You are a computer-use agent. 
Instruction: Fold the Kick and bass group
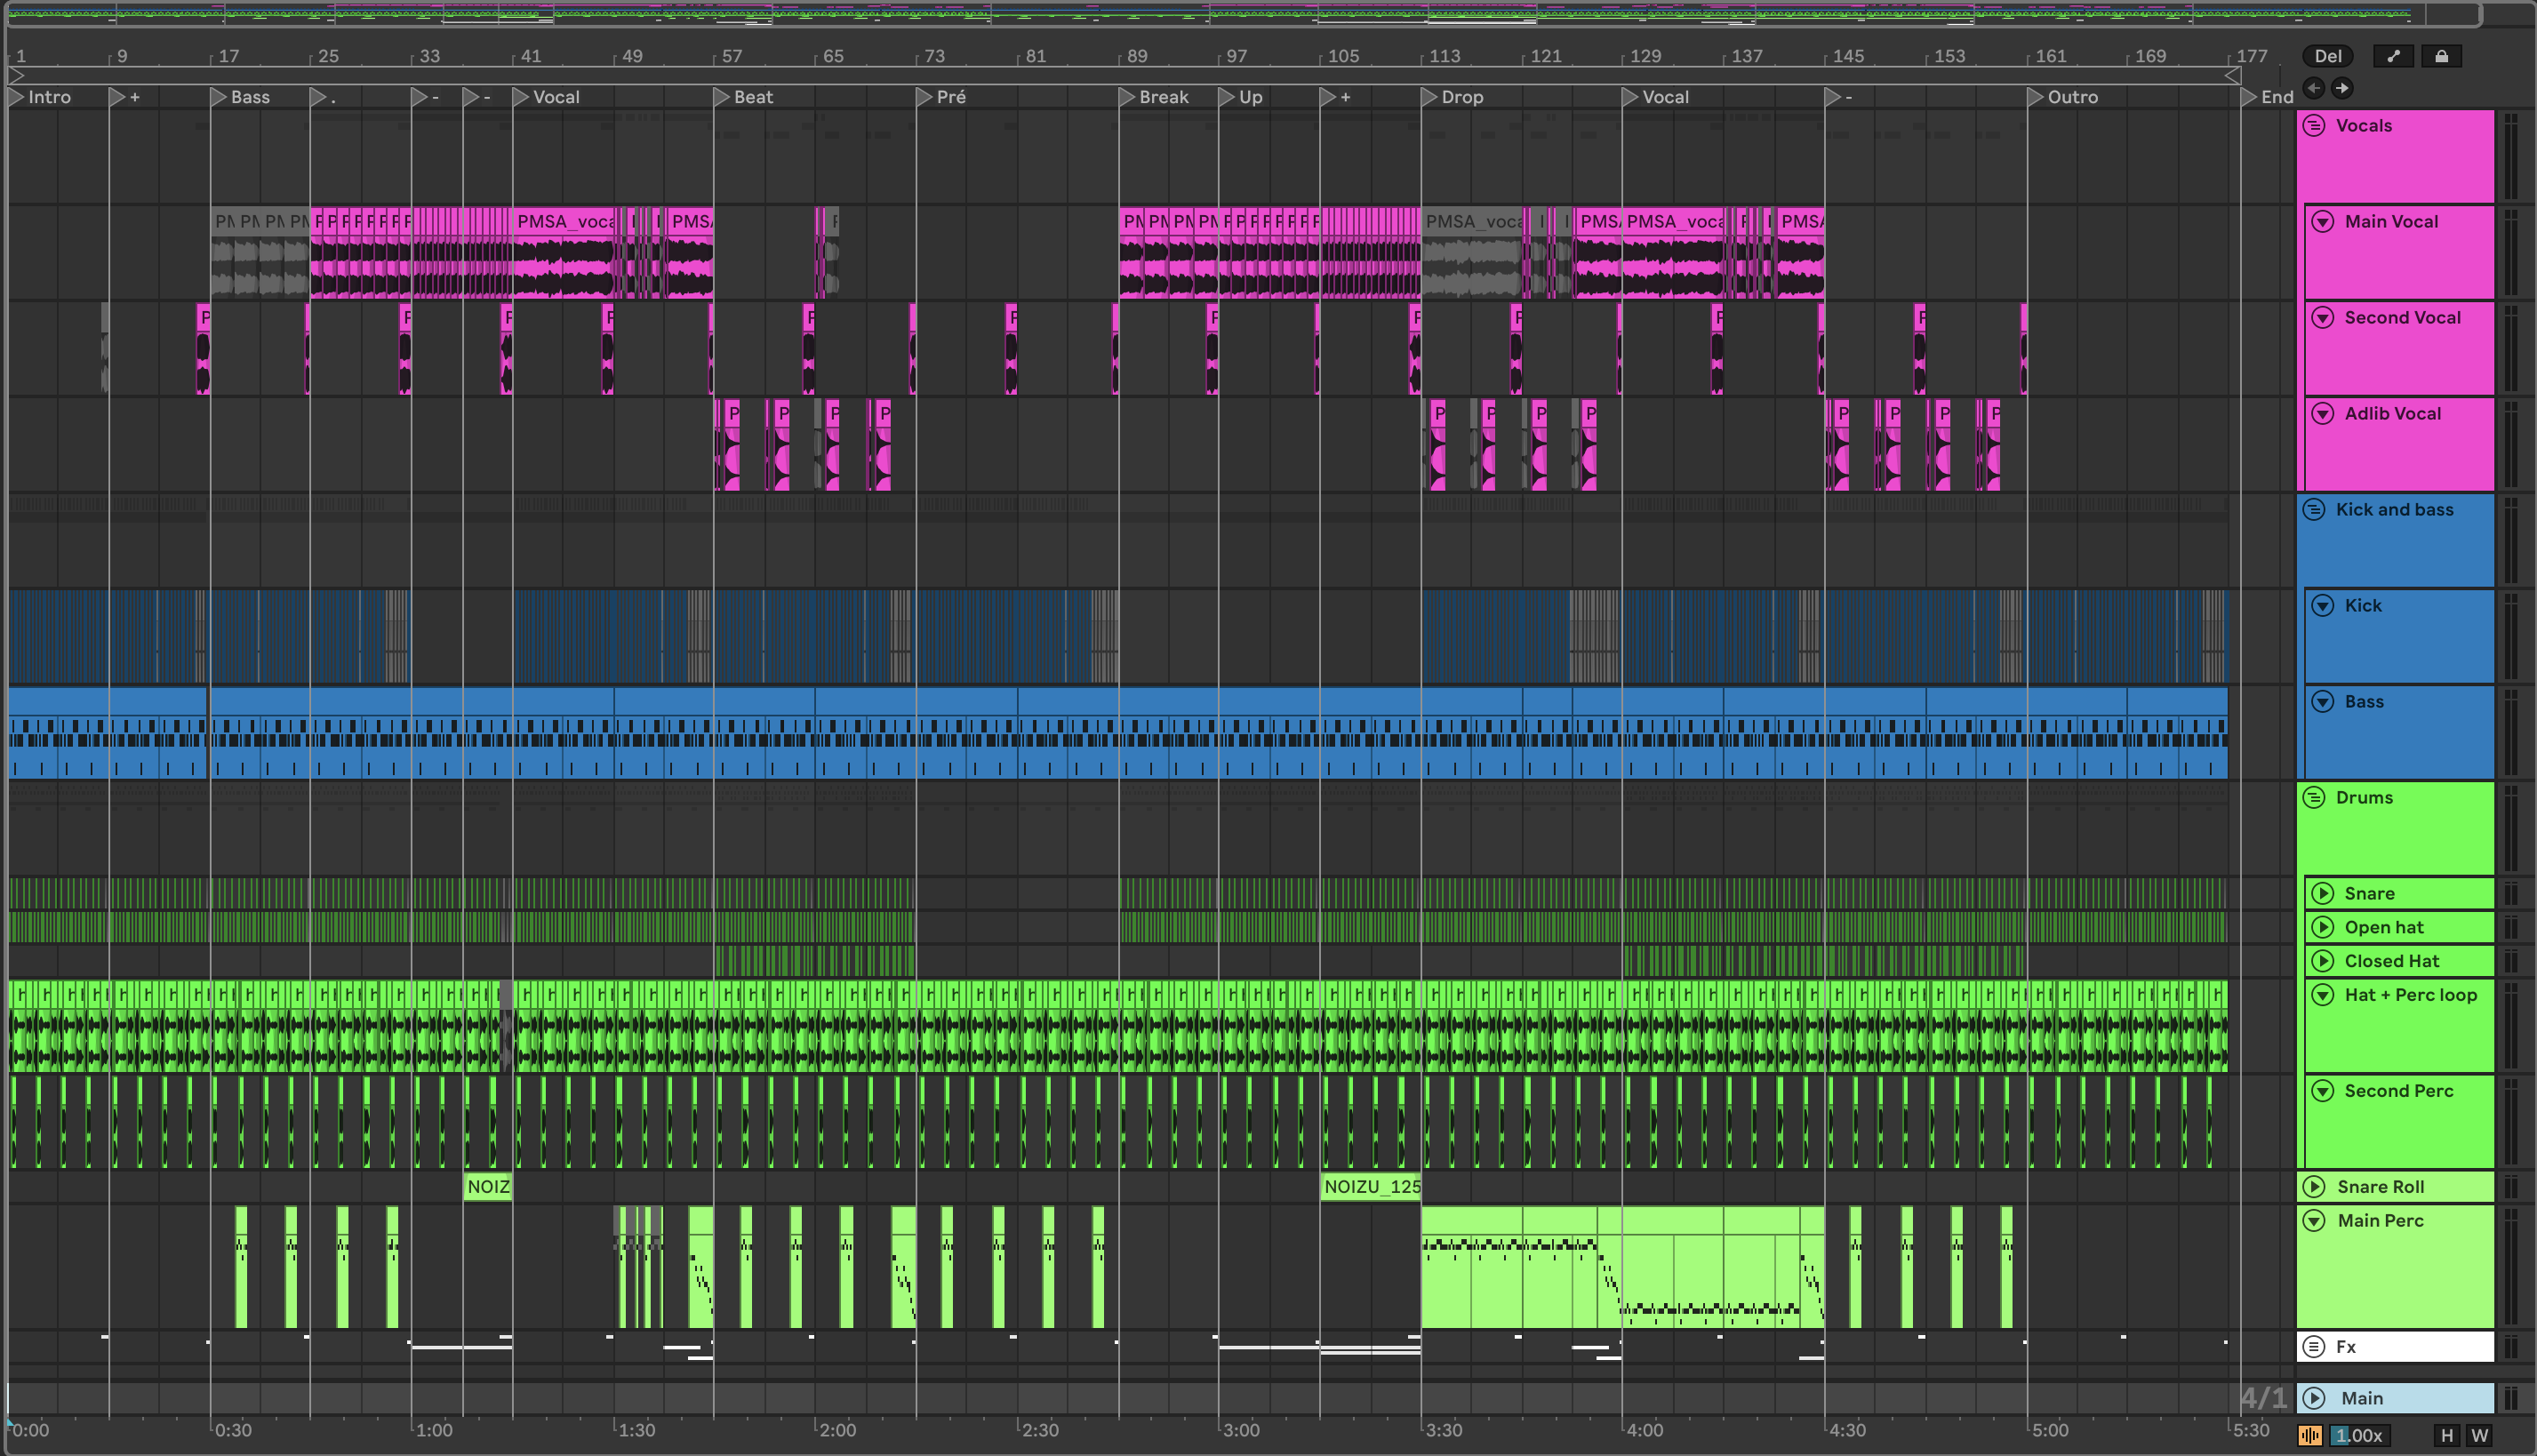pyautogui.click(x=2314, y=510)
